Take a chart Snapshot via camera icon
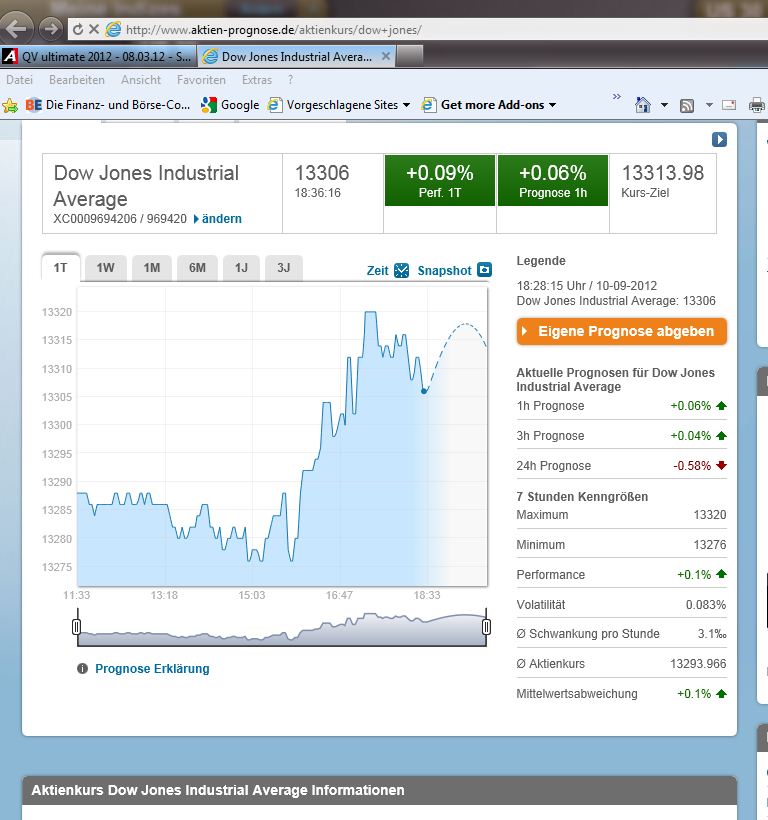The height and width of the screenshot is (820, 768). [485, 270]
